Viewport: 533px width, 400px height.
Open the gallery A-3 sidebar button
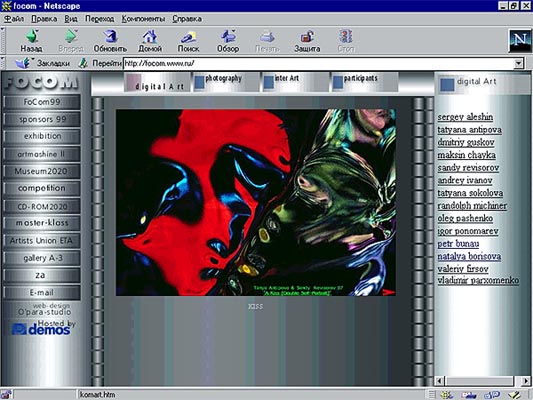pyautogui.click(x=42, y=258)
